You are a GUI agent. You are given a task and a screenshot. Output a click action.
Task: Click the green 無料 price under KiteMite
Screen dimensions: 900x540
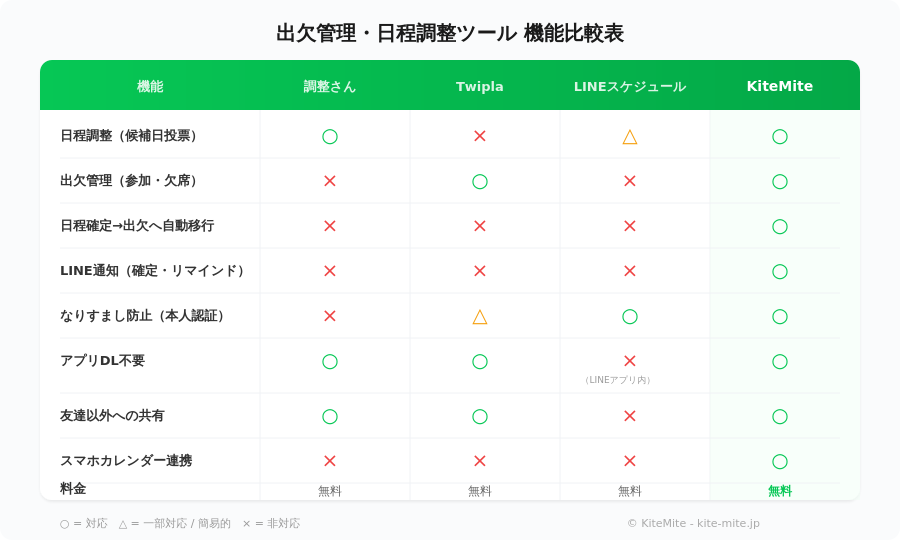[x=780, y=491]
